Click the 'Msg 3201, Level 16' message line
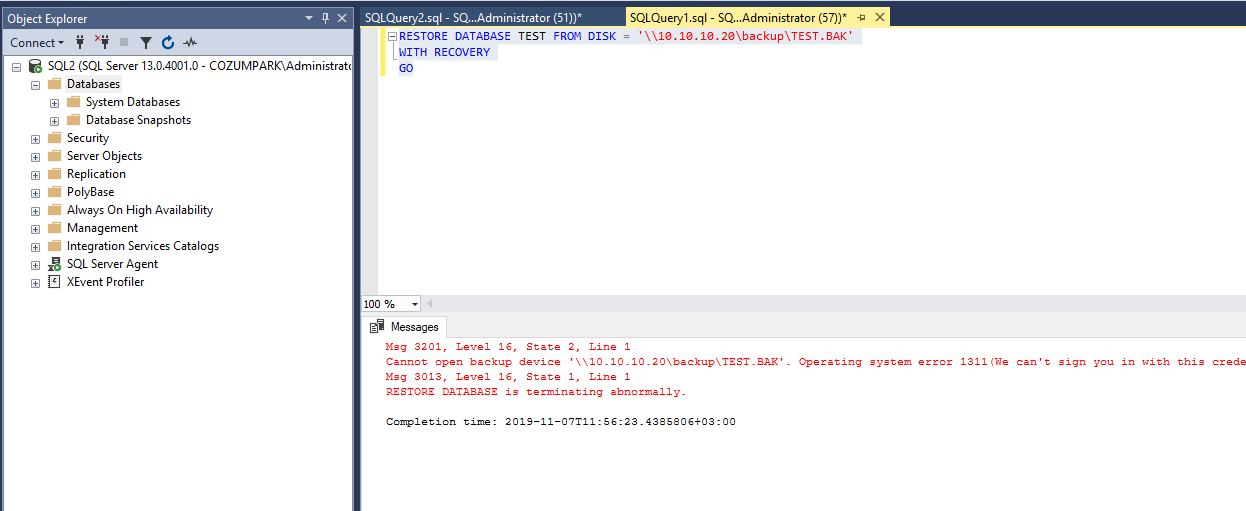The width and height of the screenshot is (1246, 511). coord(508,347)
